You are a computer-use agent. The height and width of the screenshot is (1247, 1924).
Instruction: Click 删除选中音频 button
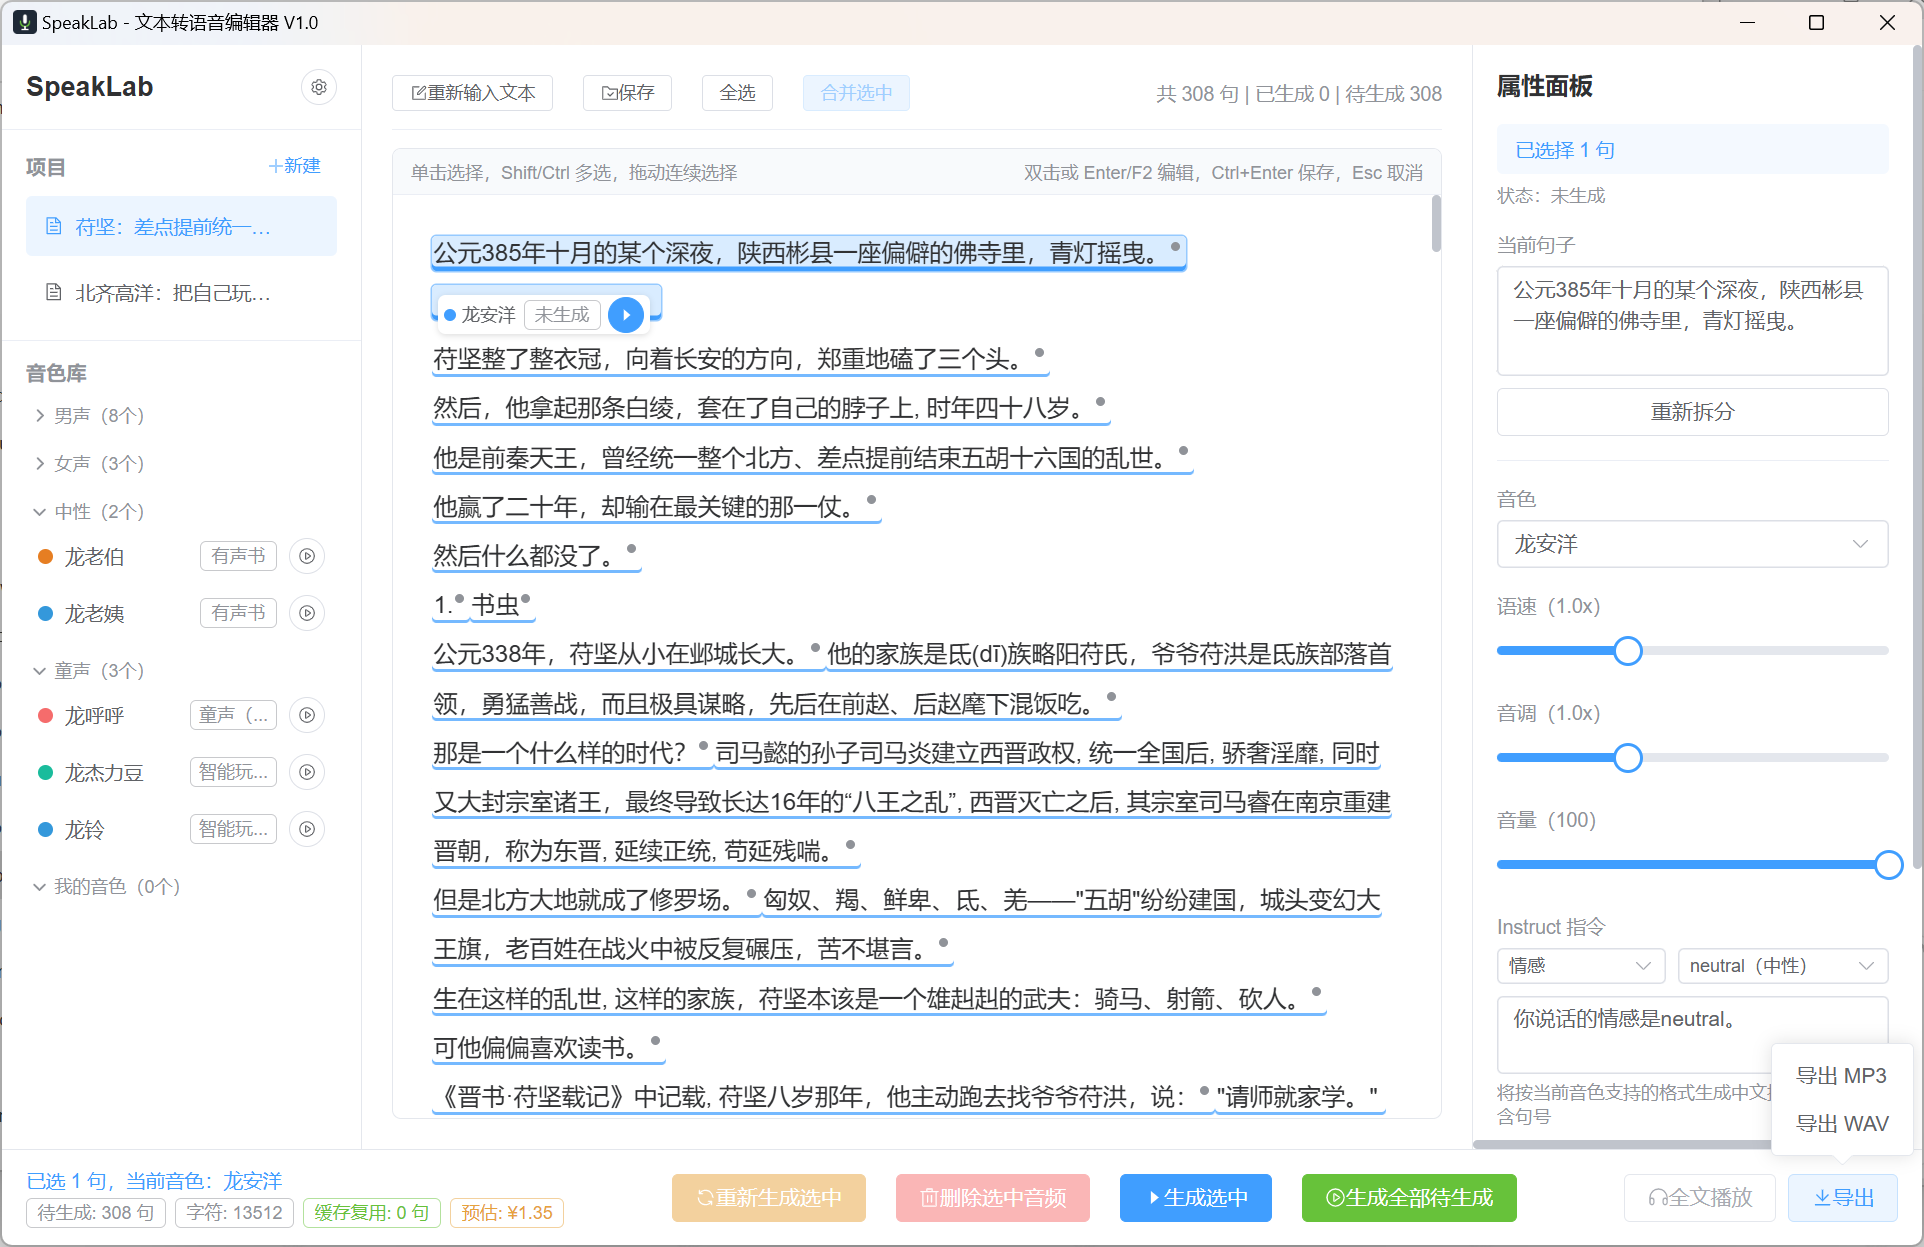coord(993,1198)
